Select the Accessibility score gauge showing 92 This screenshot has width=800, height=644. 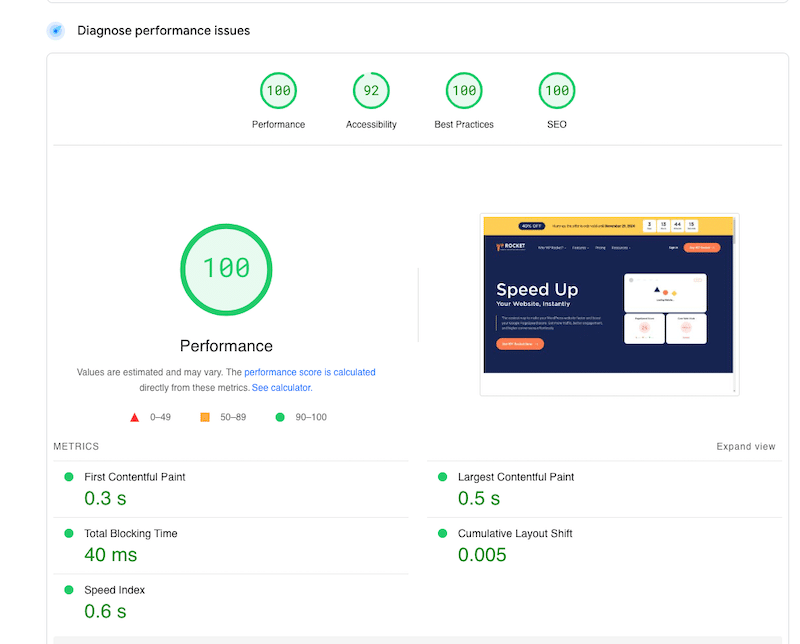(371, 91)
